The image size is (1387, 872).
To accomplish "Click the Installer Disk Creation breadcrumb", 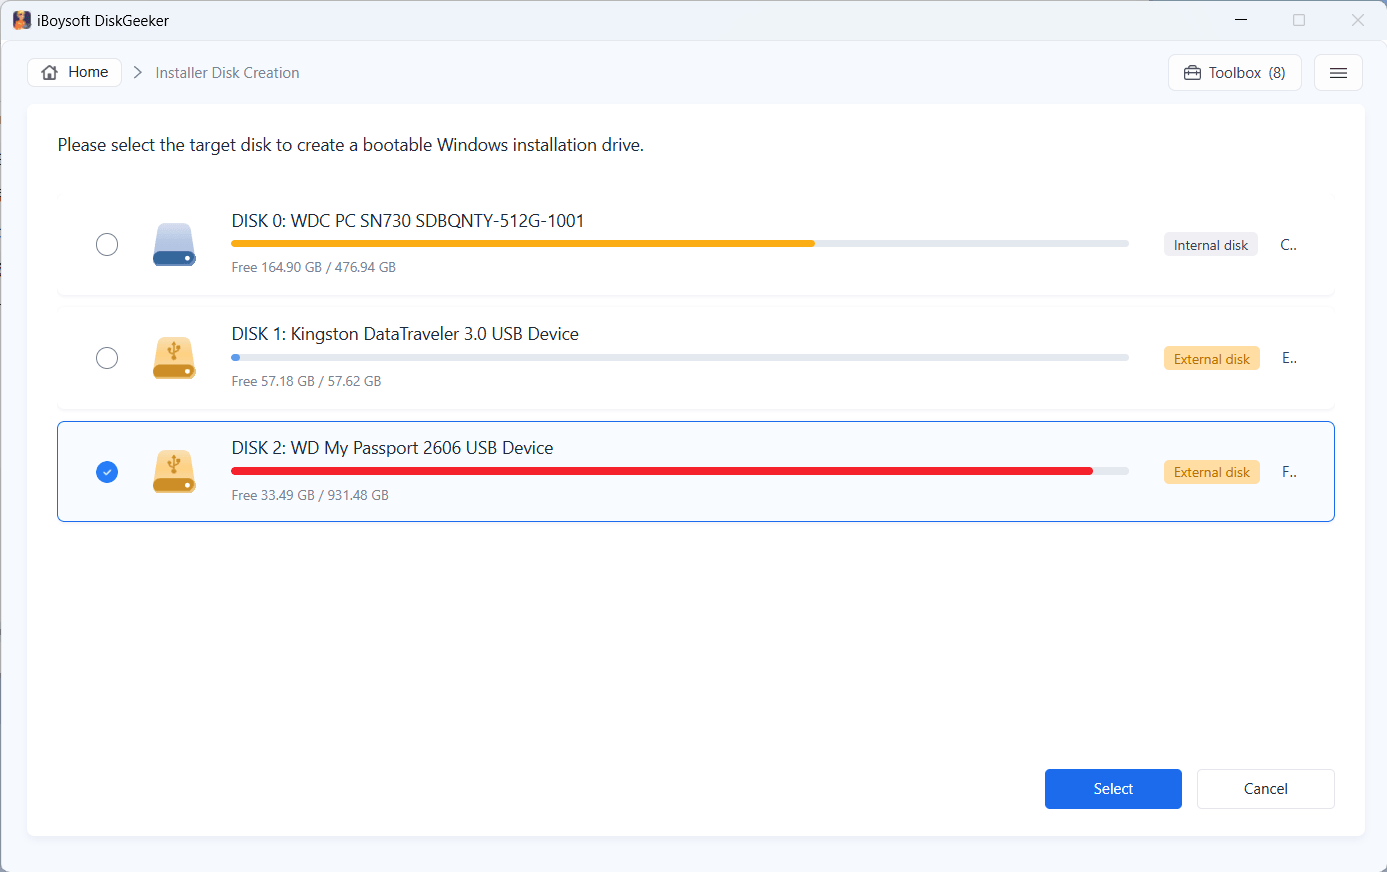I will tap(227, 73).
